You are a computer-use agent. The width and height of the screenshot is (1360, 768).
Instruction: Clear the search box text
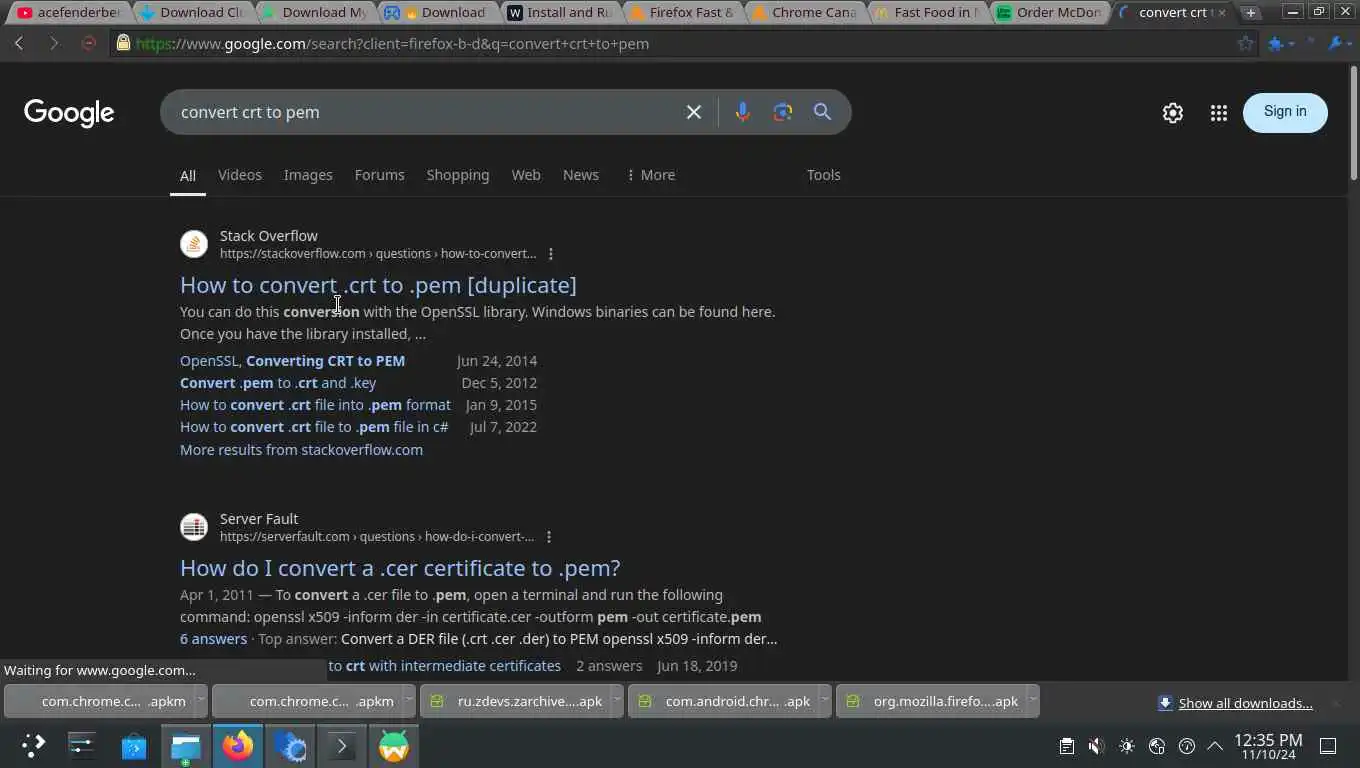click(694, 112)
